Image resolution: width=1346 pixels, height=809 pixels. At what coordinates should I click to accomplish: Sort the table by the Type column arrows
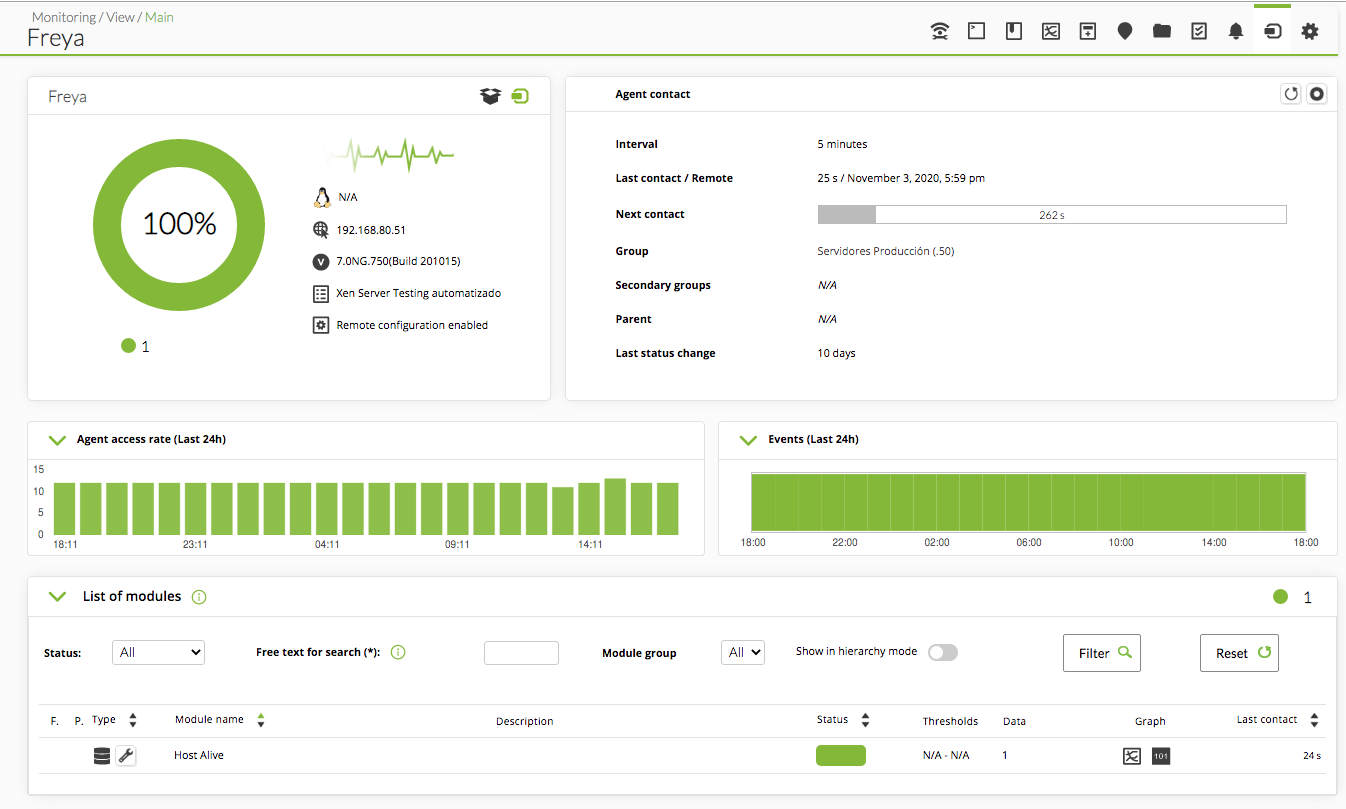[x=133, y=720]
